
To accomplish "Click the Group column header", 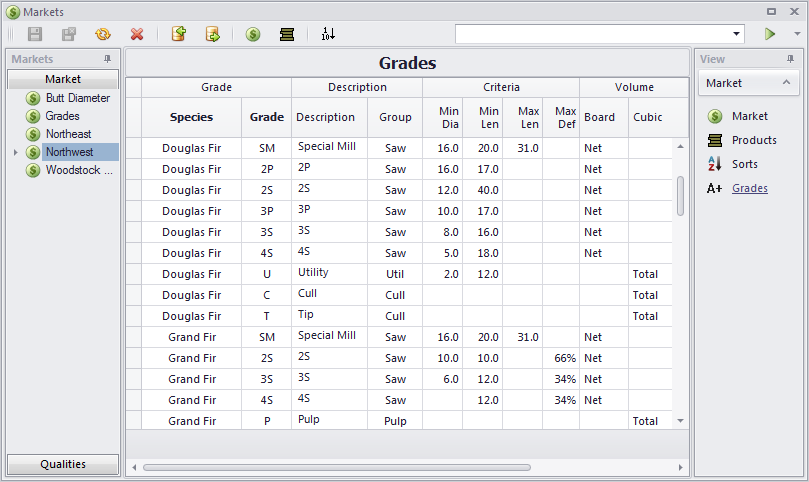I will (x=395, y=117).
